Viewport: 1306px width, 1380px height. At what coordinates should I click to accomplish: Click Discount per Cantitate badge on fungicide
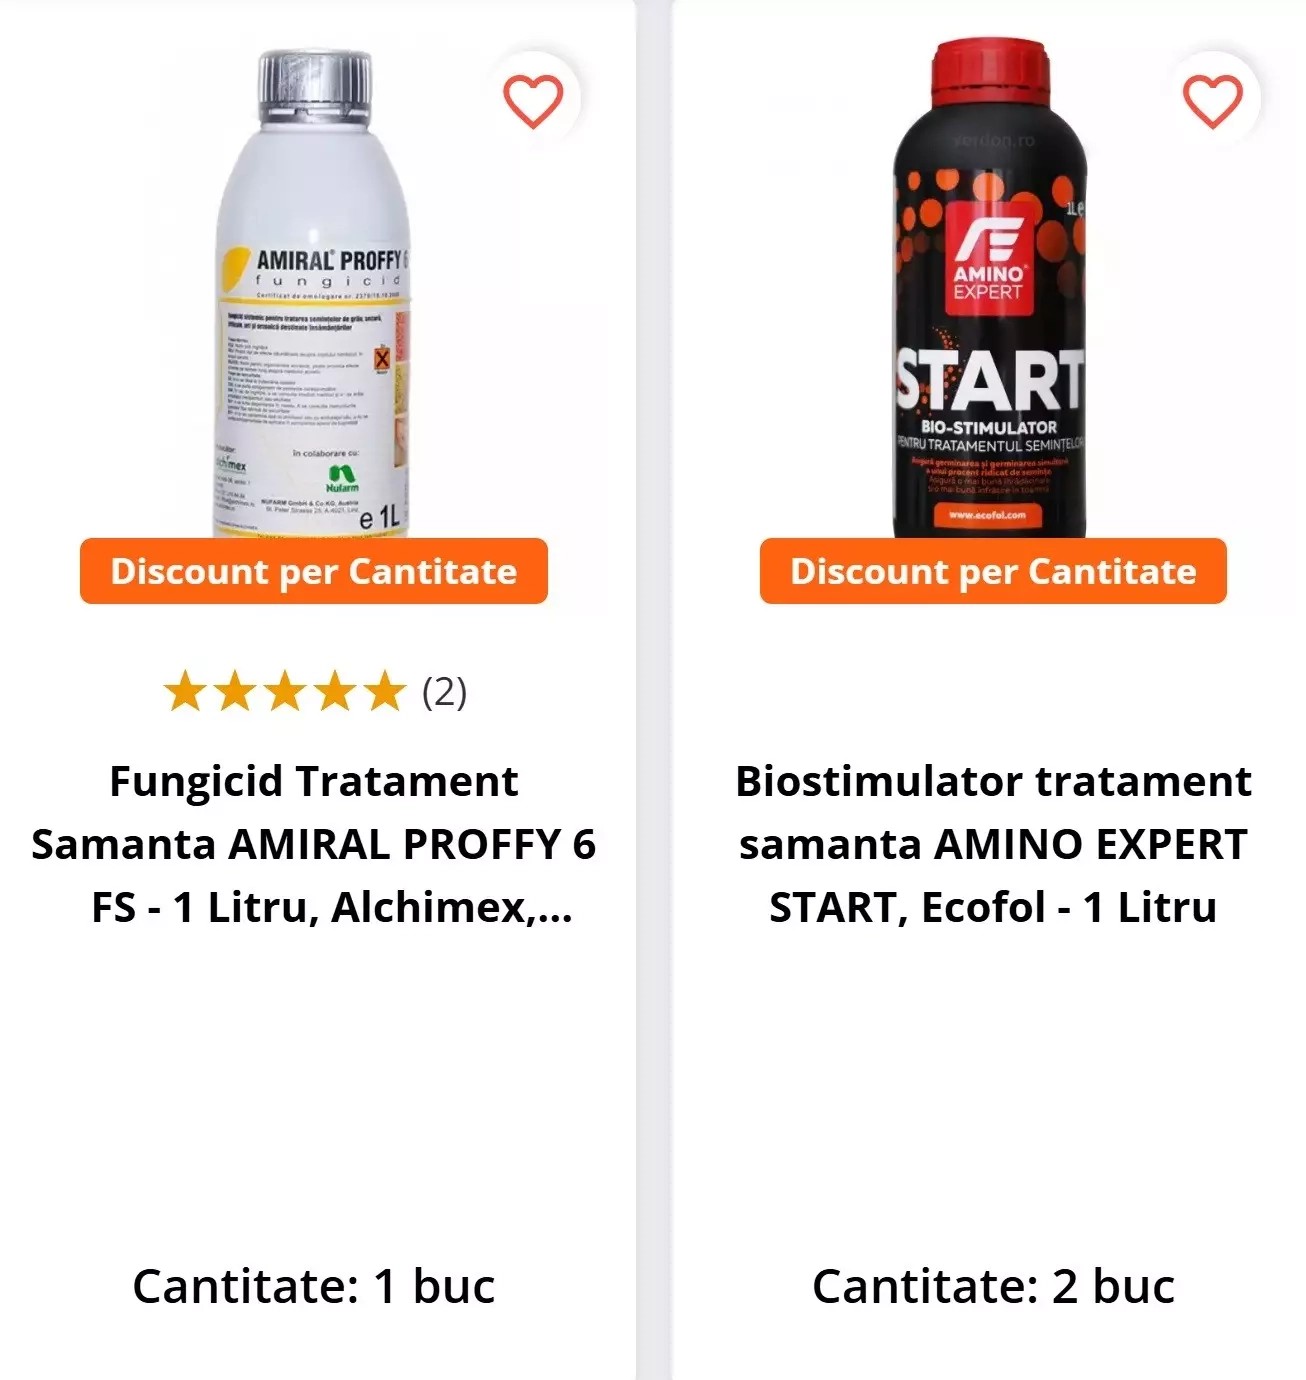pos(314,571)
